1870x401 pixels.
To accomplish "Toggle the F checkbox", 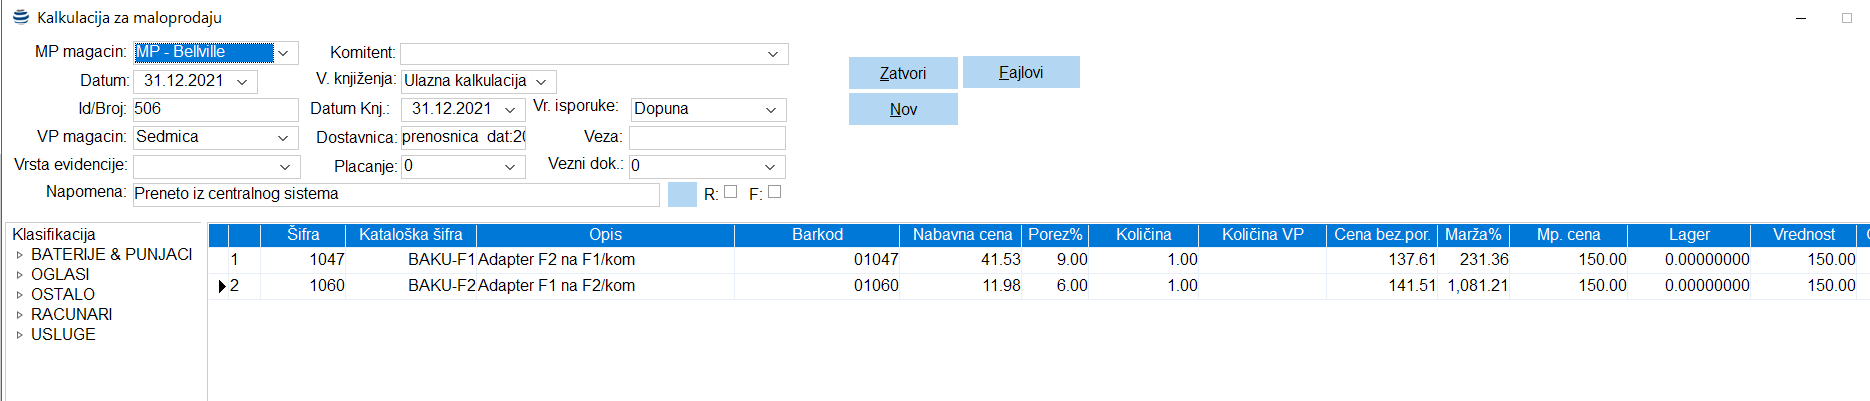I will coord(774,192).
